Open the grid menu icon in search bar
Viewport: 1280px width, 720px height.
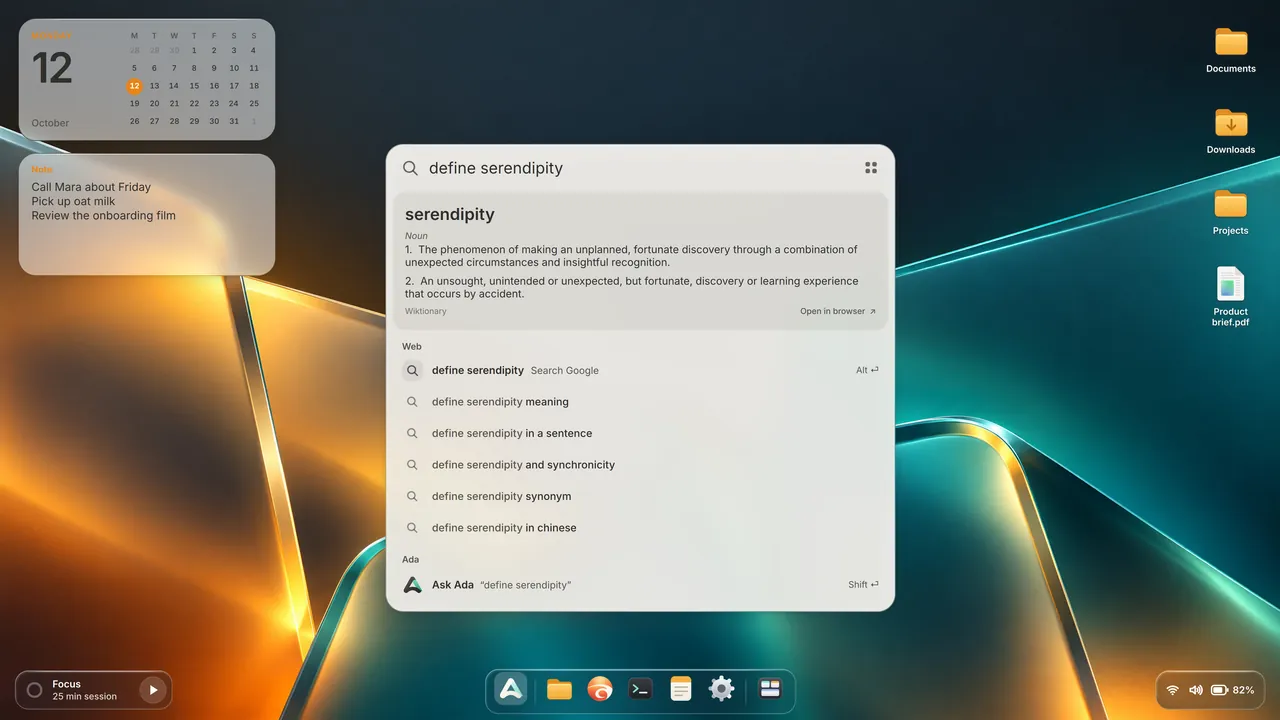[x=871, y=168]
